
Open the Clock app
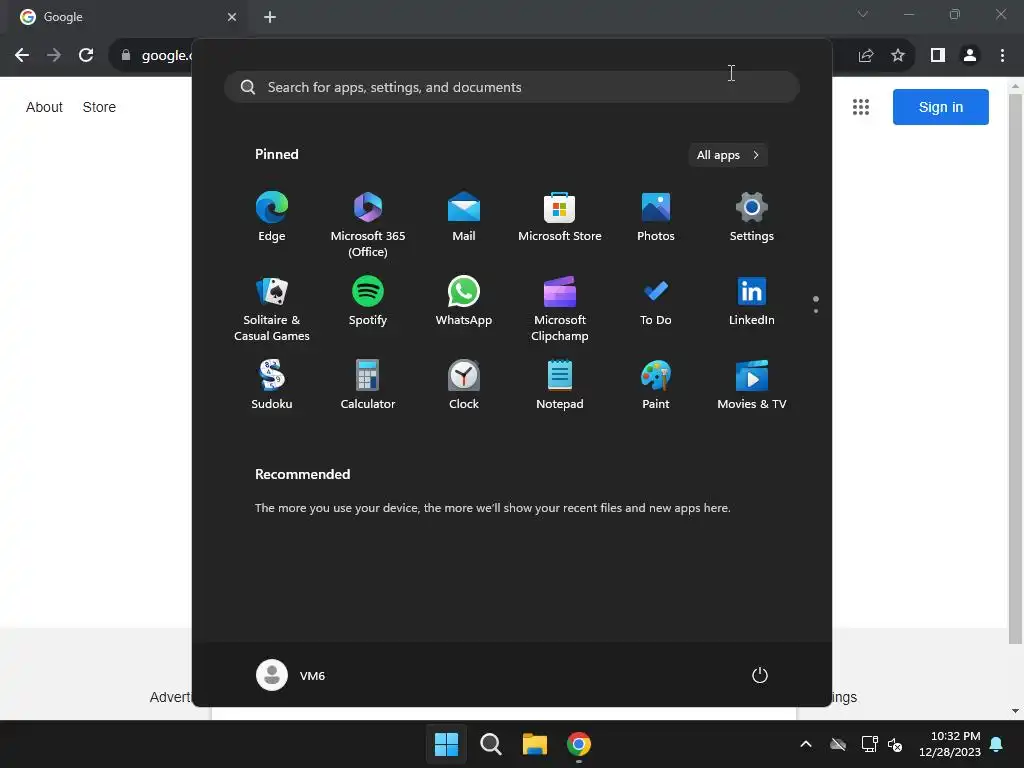click(464, 385)
